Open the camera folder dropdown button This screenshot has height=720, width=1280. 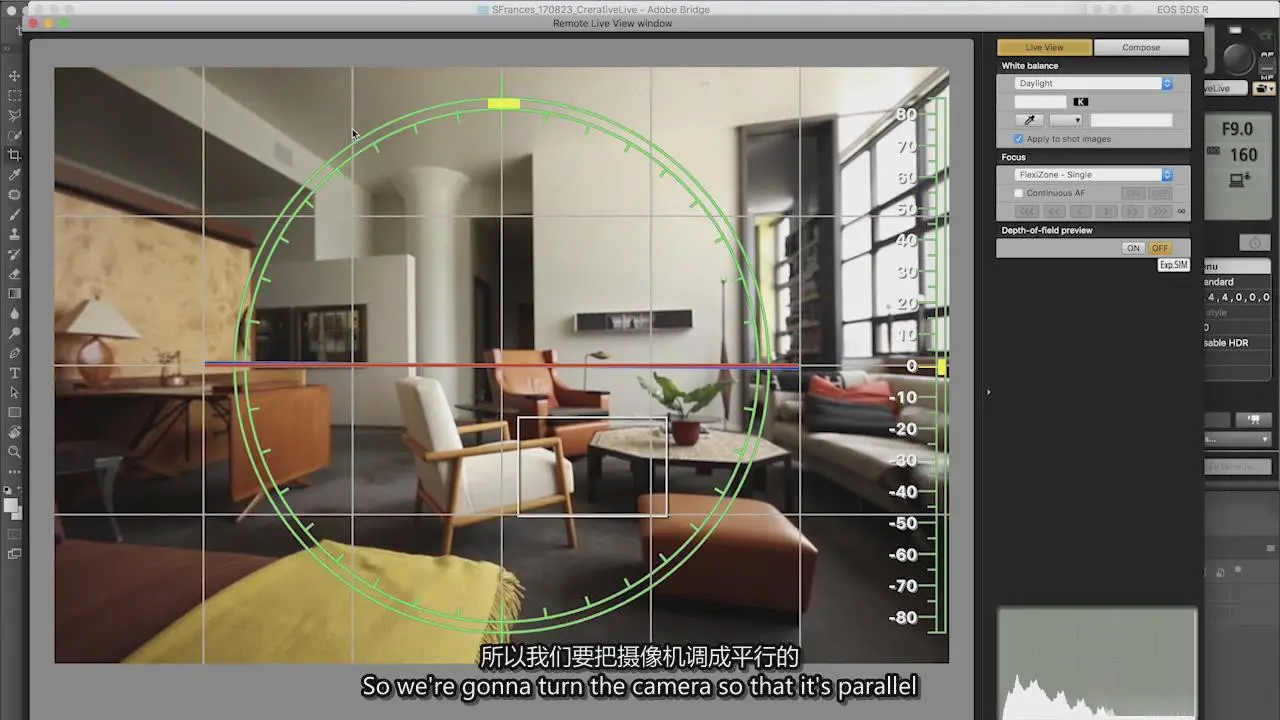pos(1263,88)
